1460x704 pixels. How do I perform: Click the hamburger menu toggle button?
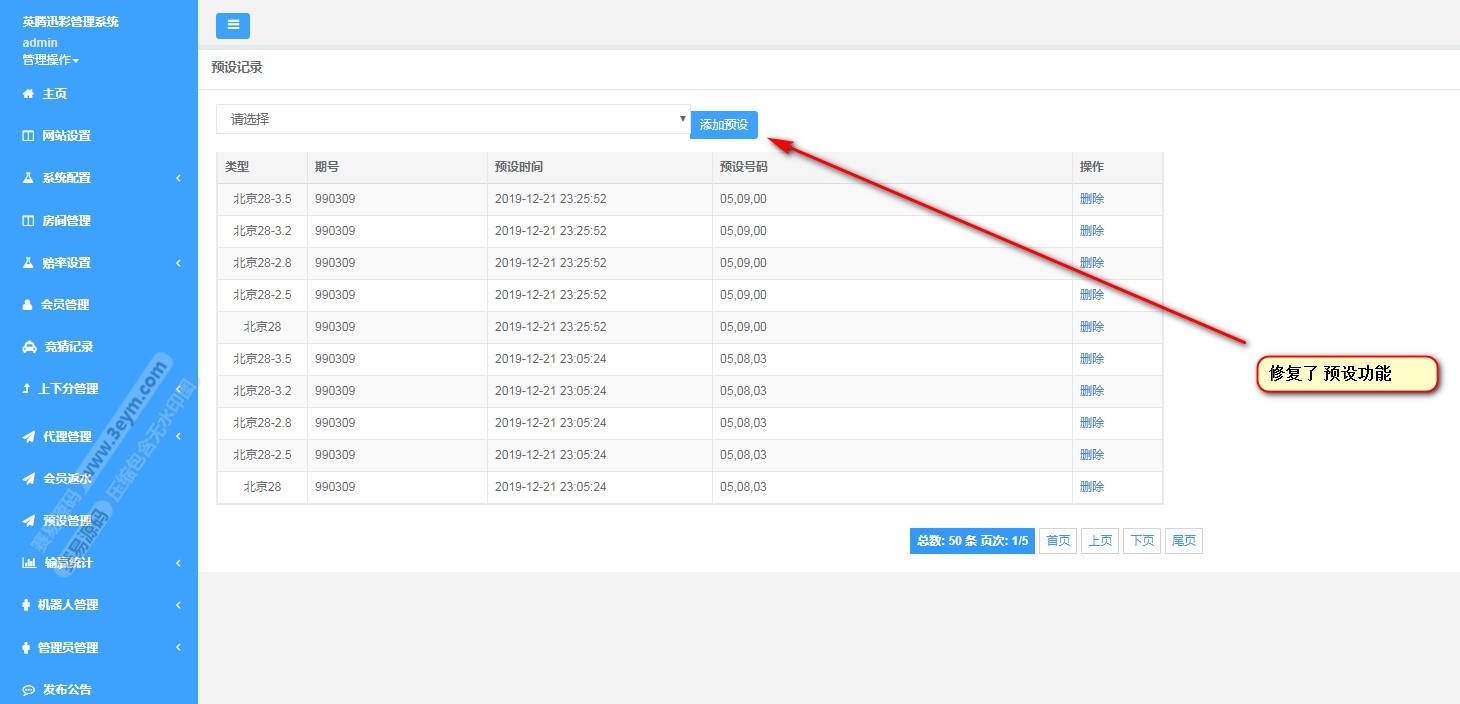click(232, 25)
